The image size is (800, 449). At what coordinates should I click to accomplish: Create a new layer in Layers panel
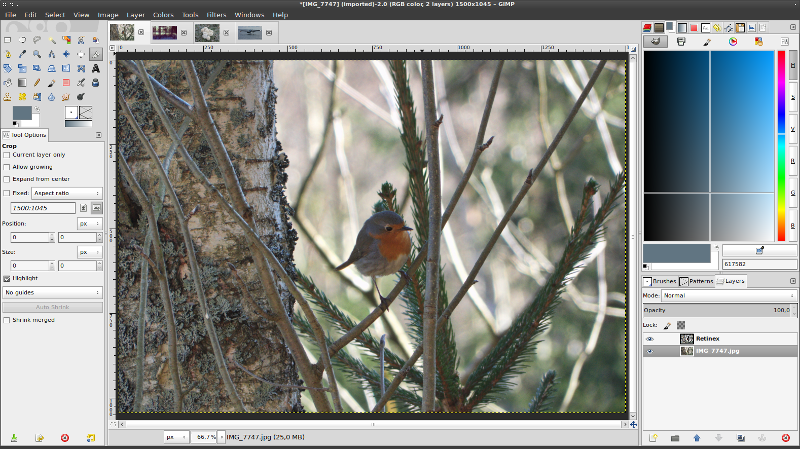point(653,438)
